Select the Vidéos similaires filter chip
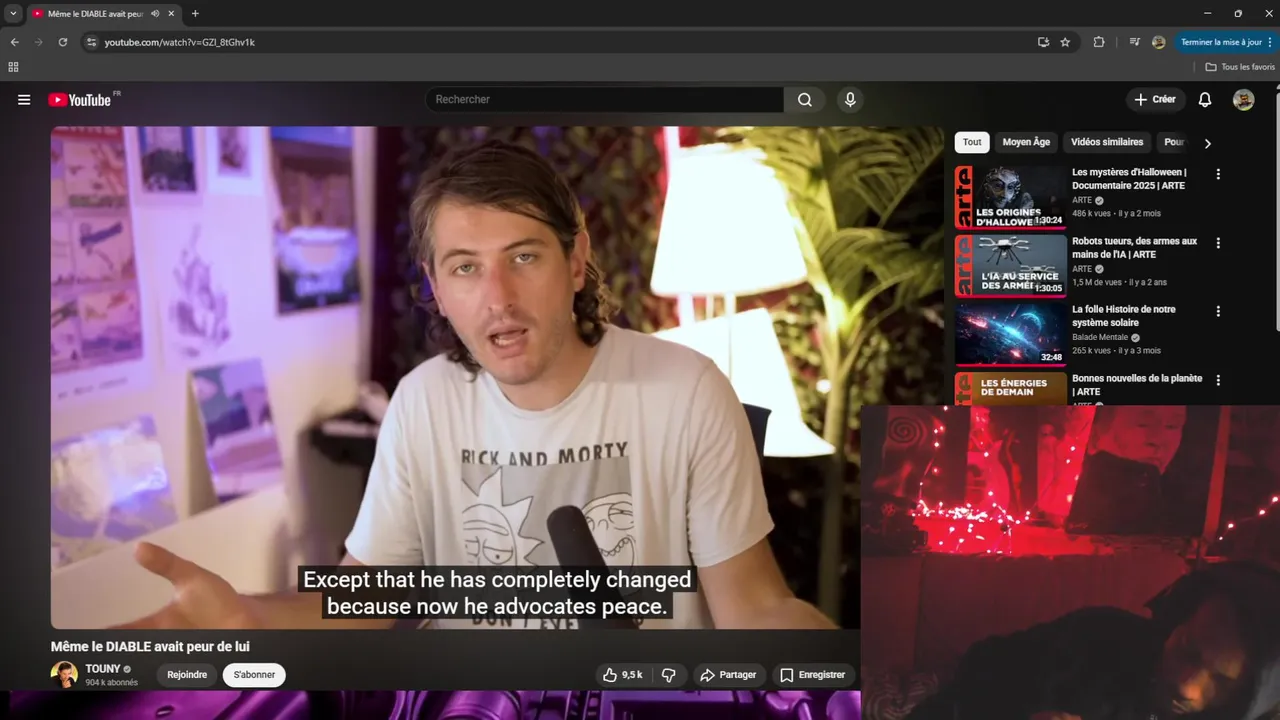The width and height of the screenshot is (1280, 720). tap(1107, 142)
